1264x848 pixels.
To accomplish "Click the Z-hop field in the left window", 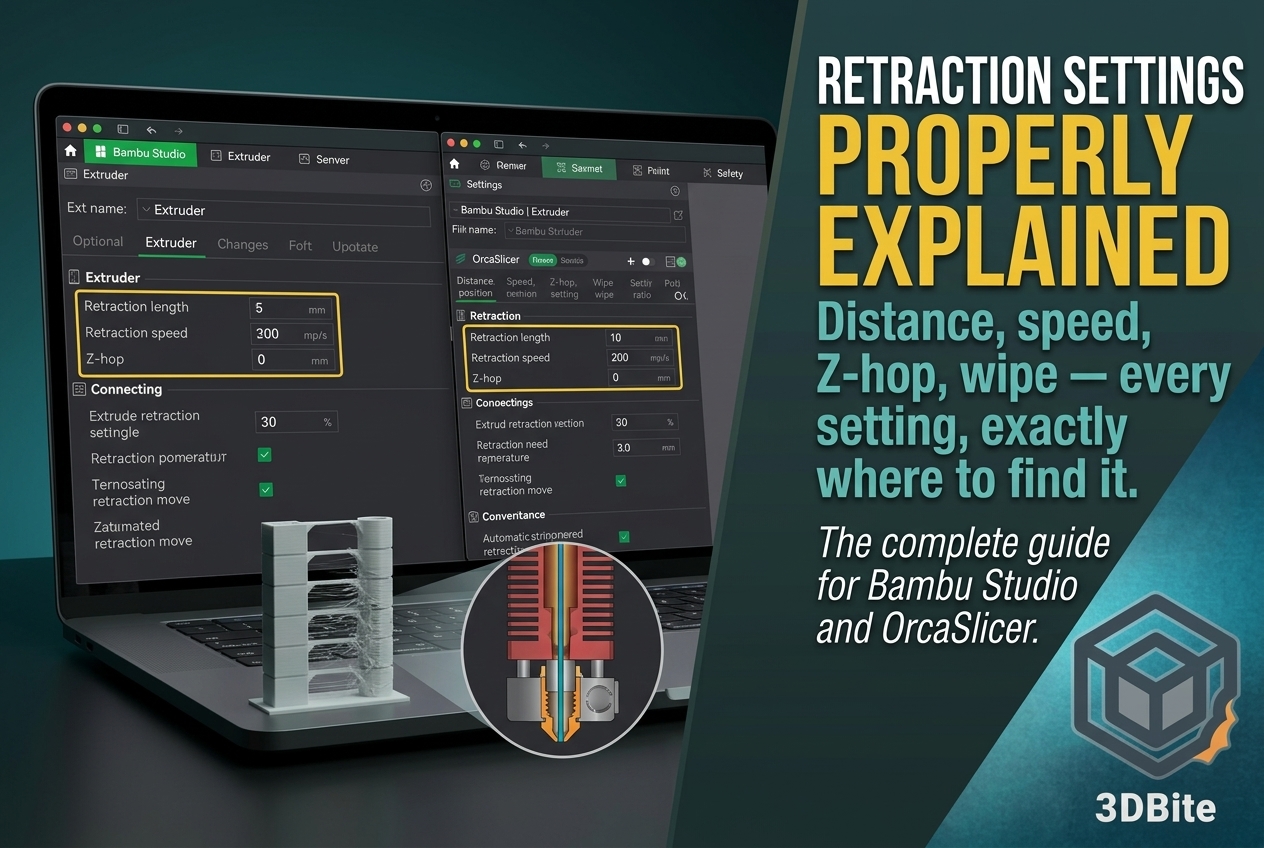I will [292, 360].
